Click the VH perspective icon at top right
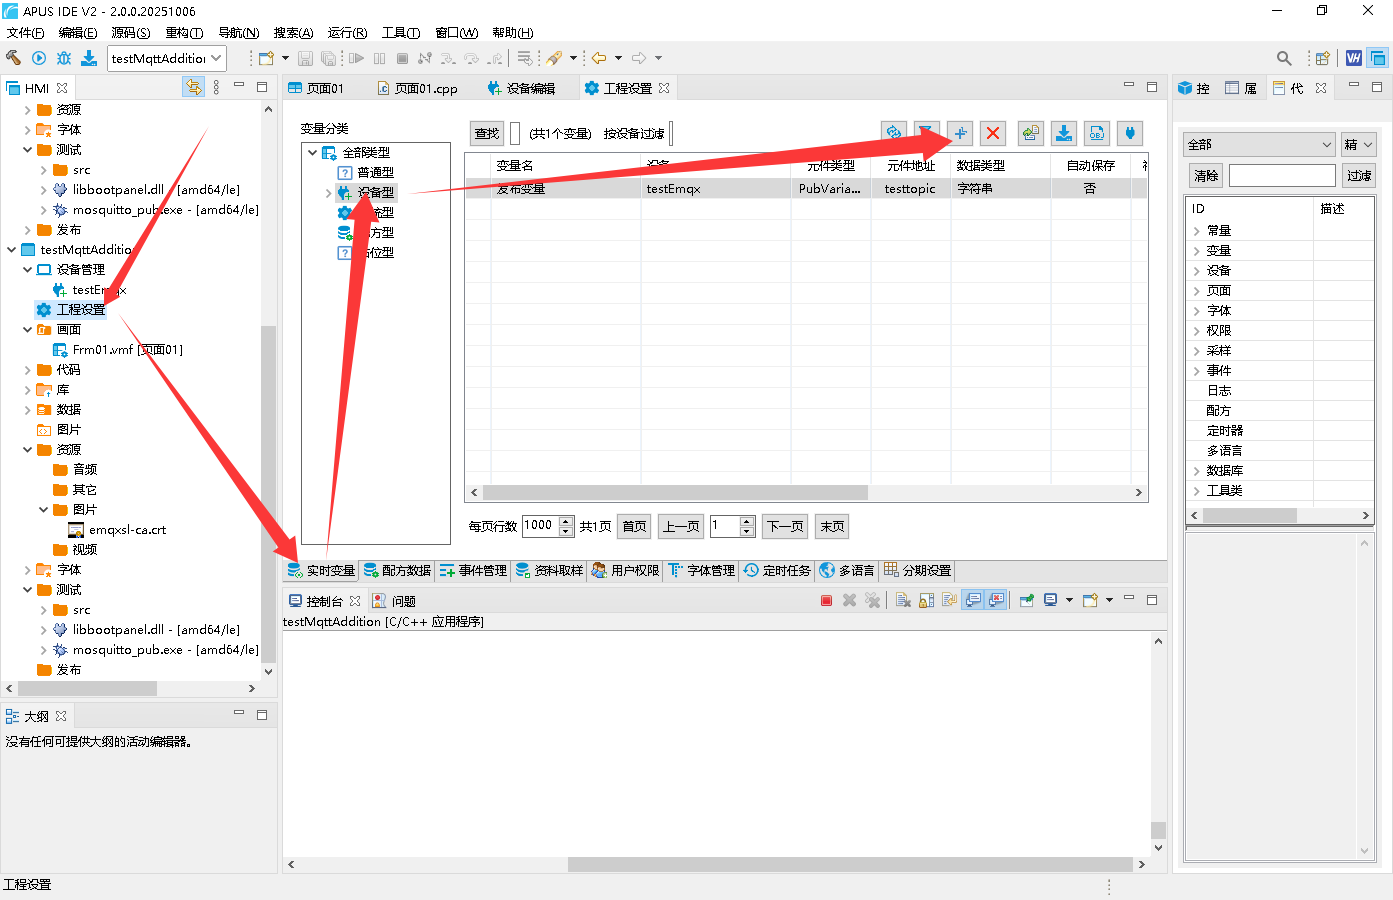Screen dimensions: 1393x900 (1354, 58)
